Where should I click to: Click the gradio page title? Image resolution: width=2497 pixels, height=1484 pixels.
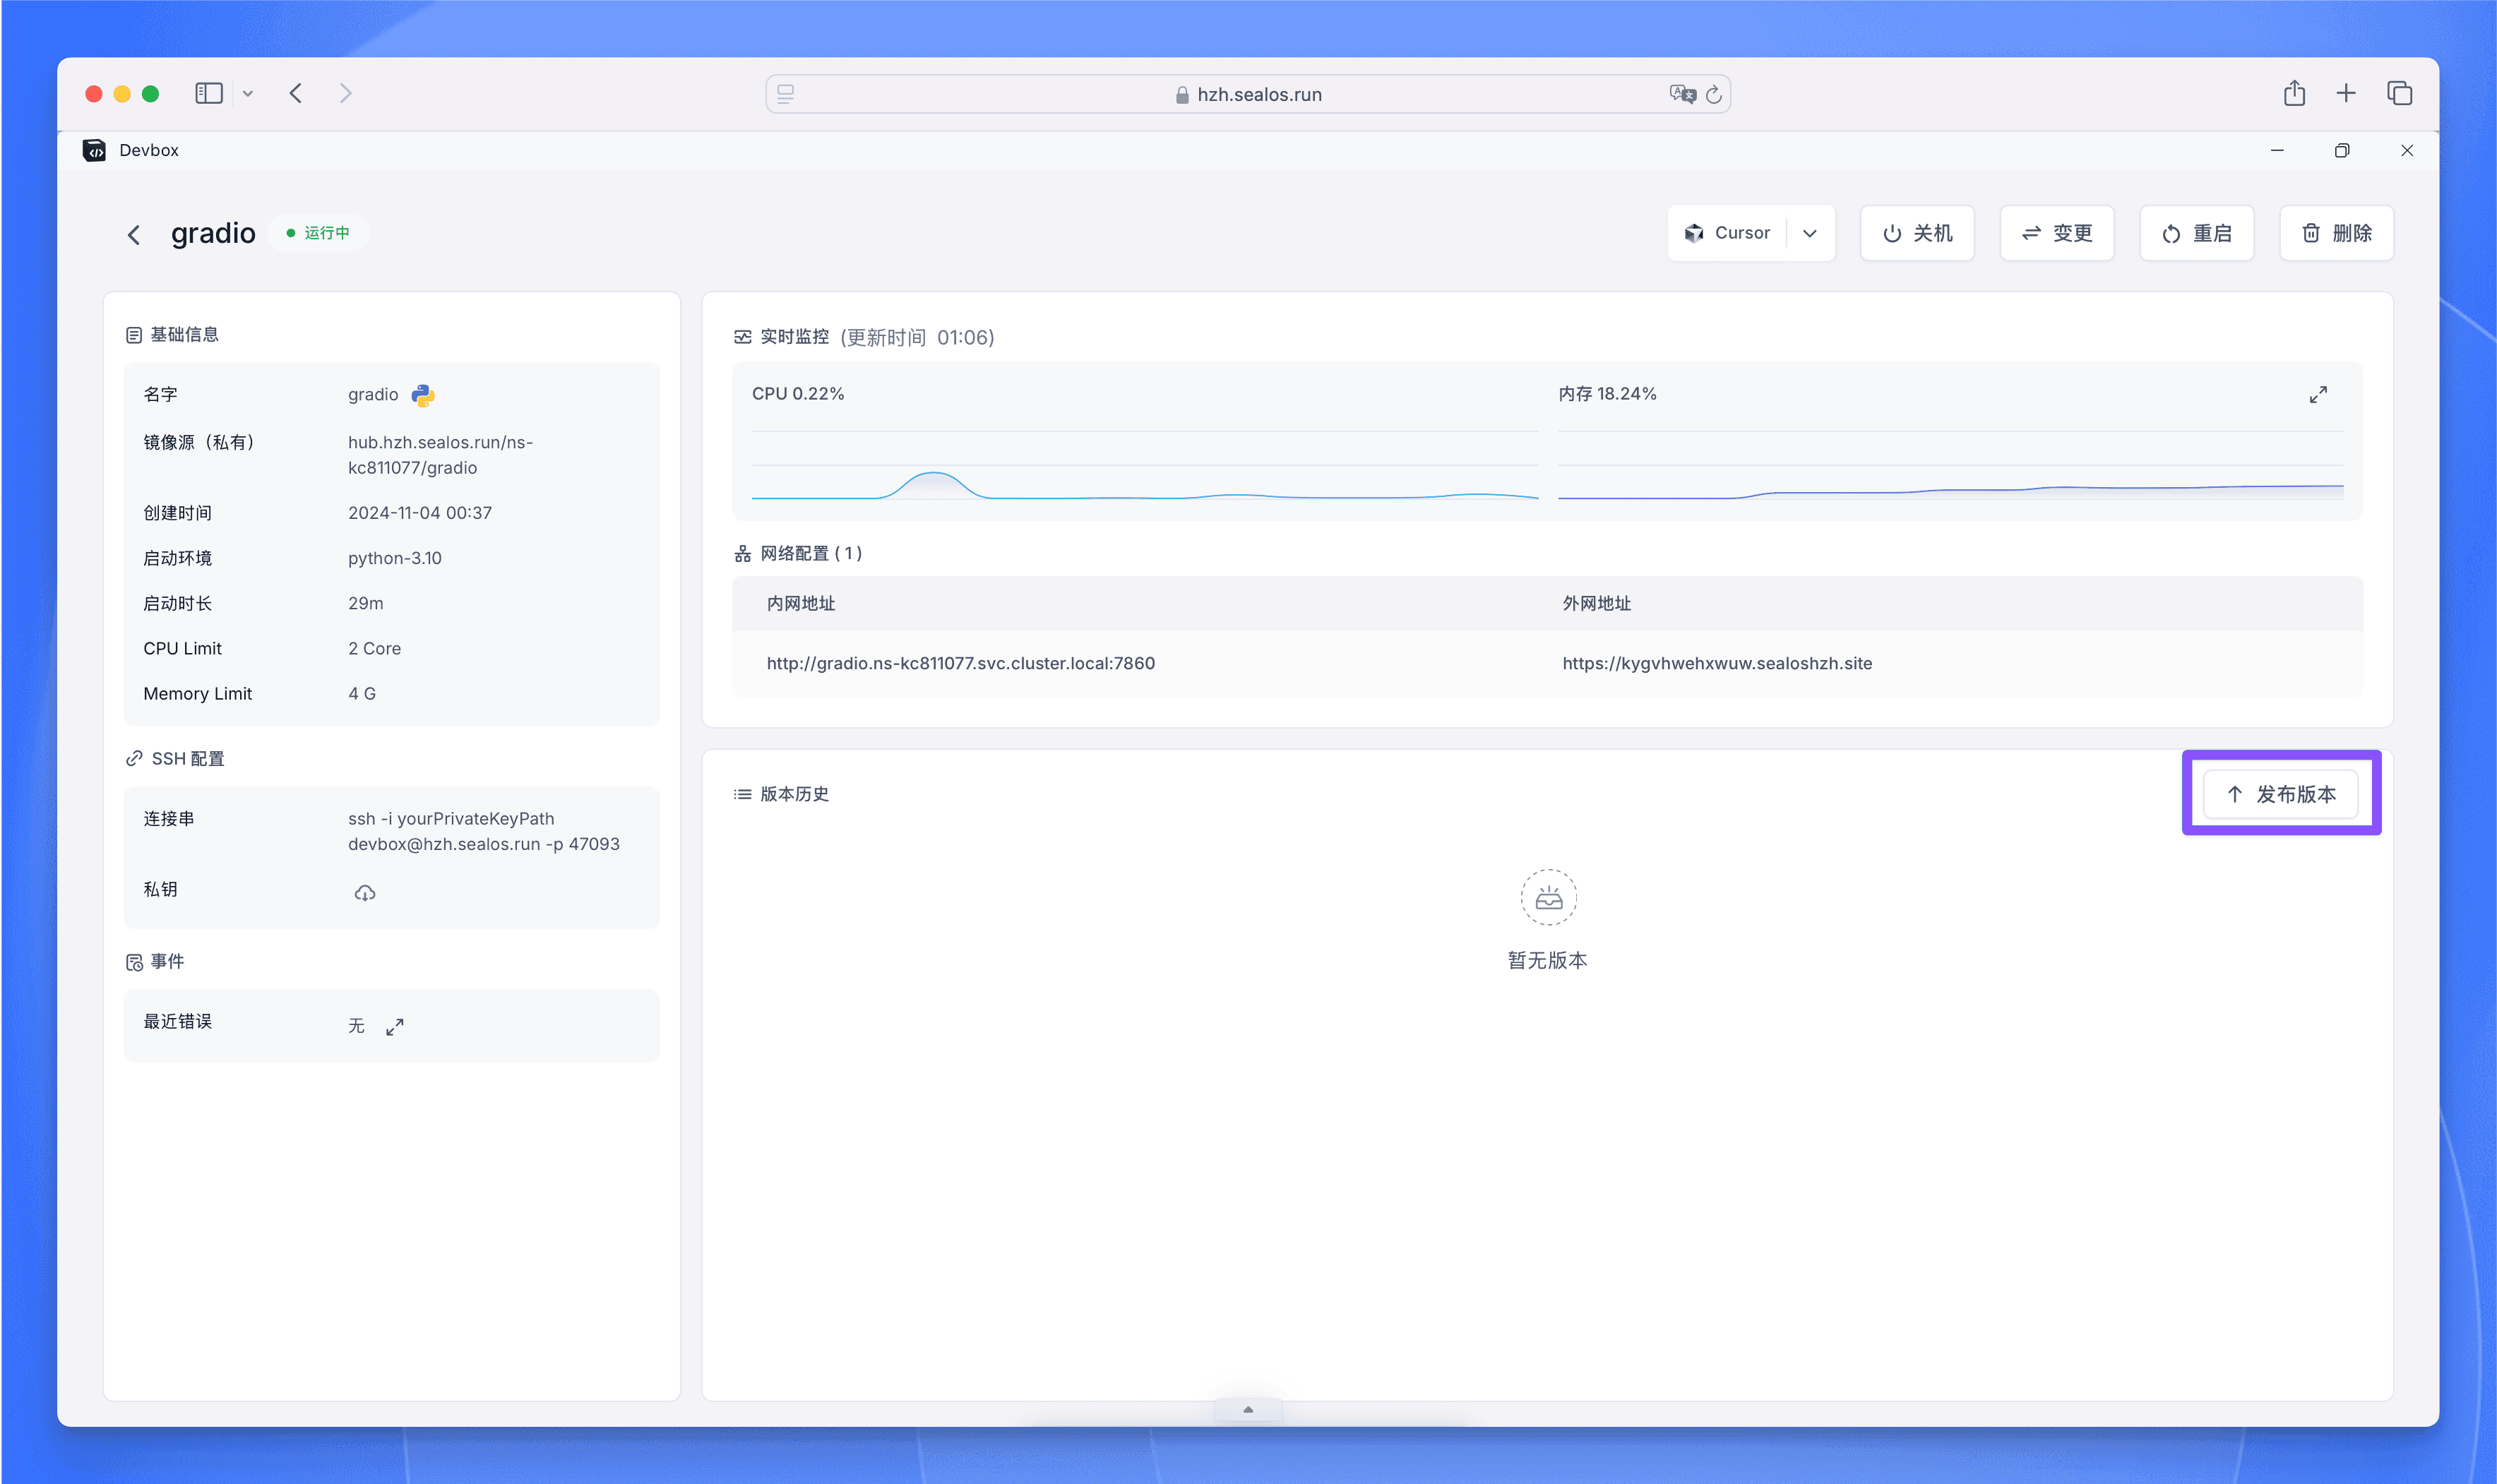[x=213, y=233]
